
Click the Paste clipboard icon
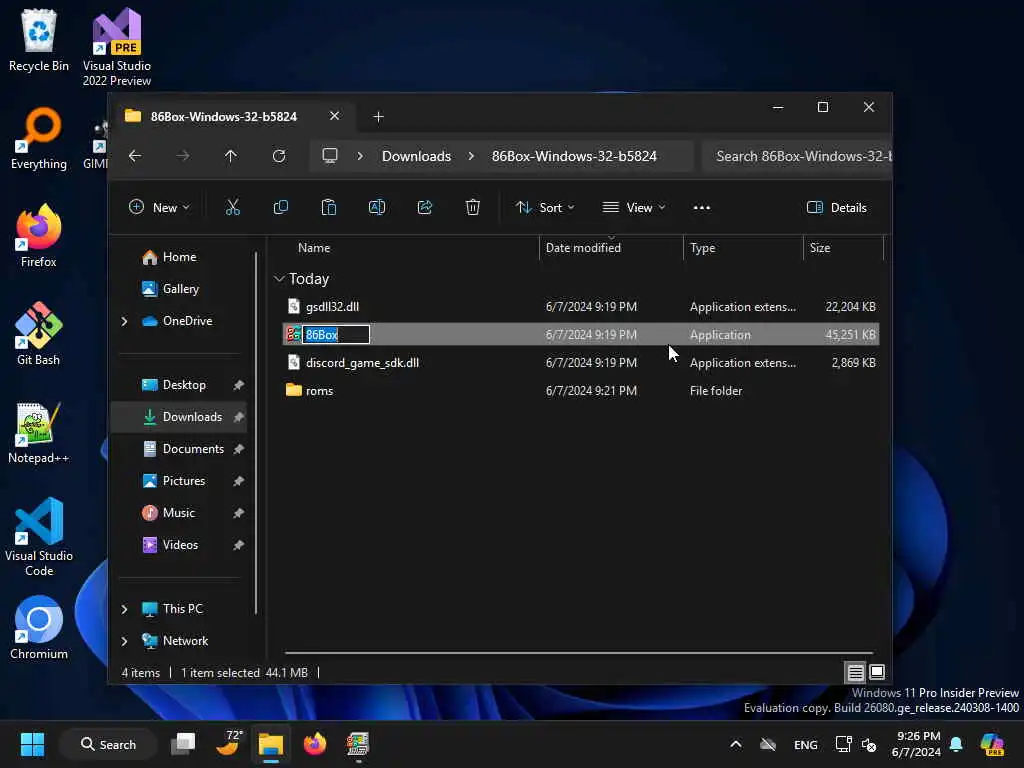pyautogui.click(x=328, y=208)
